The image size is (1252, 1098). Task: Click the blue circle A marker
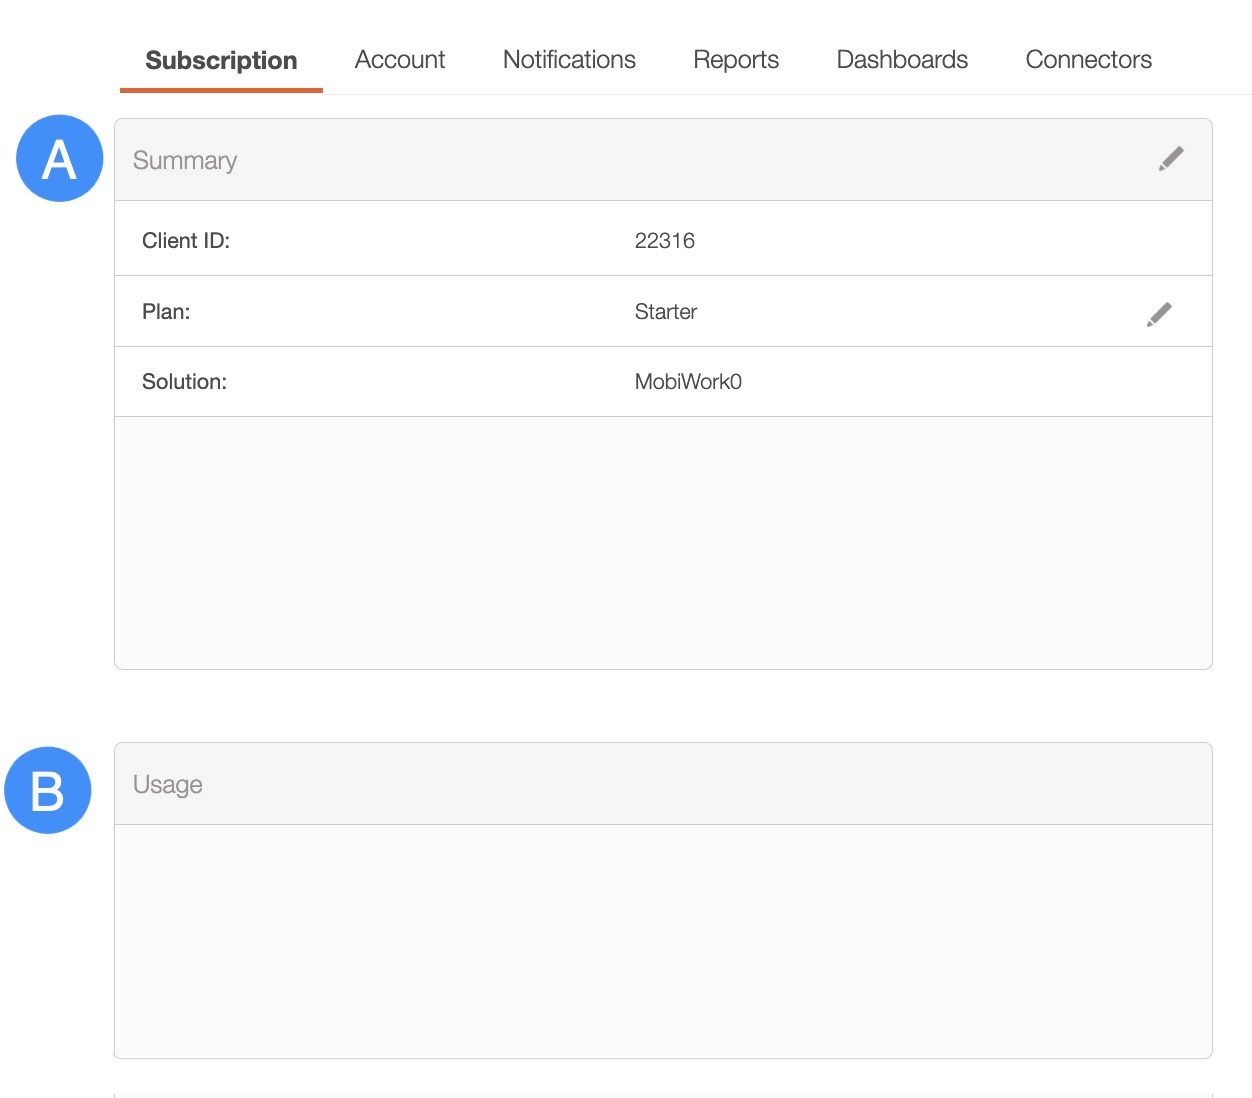[60, 159]
